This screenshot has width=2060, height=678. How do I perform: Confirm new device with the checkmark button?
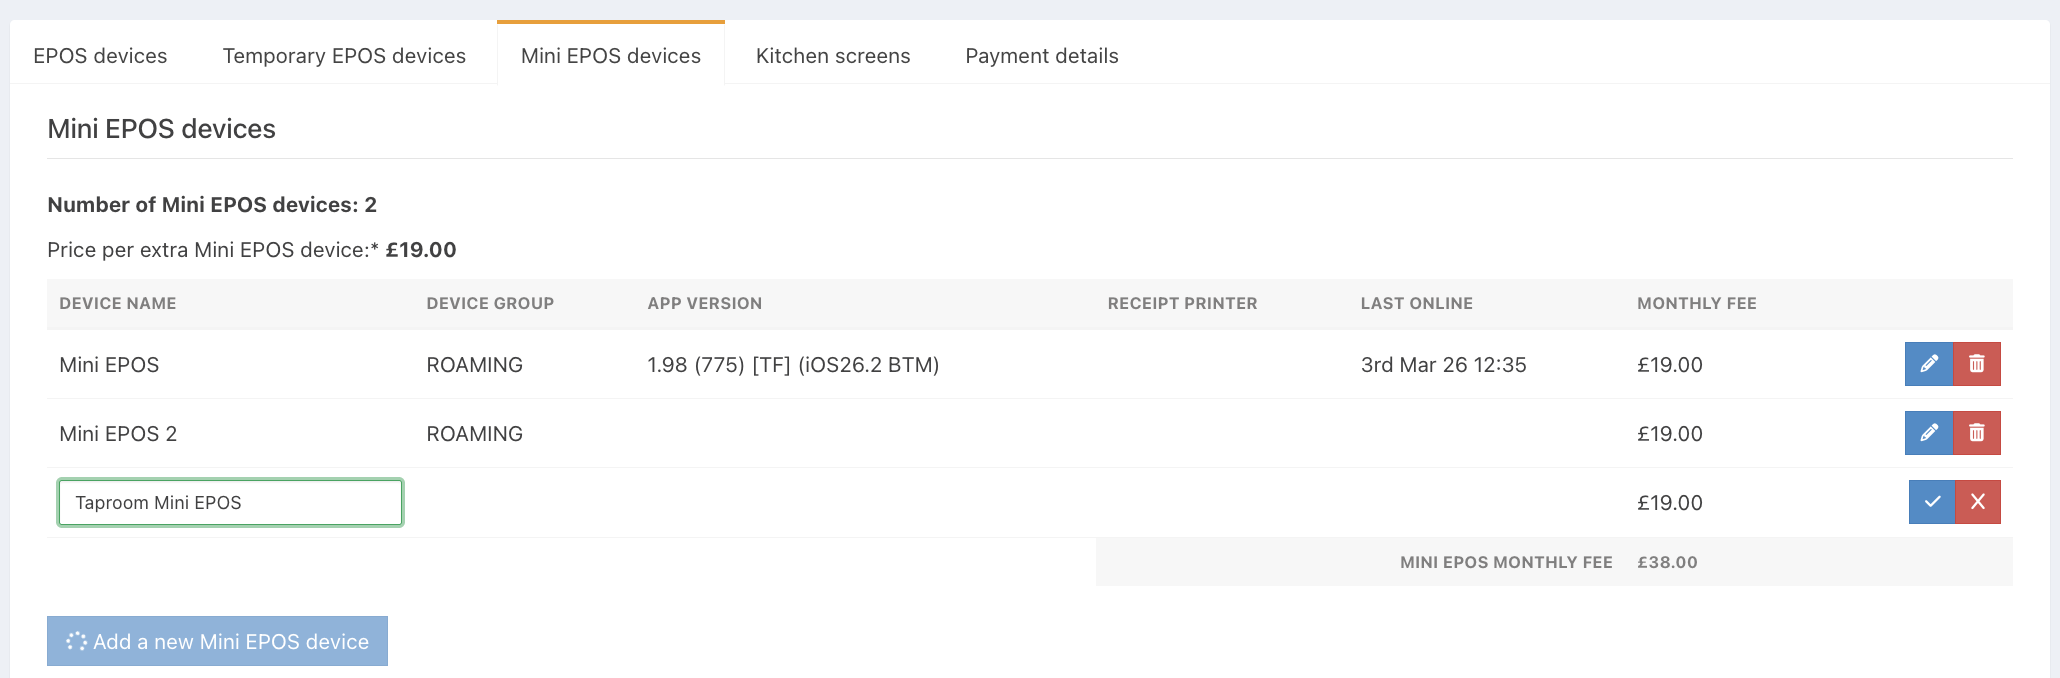click(x=1932, y=502)
